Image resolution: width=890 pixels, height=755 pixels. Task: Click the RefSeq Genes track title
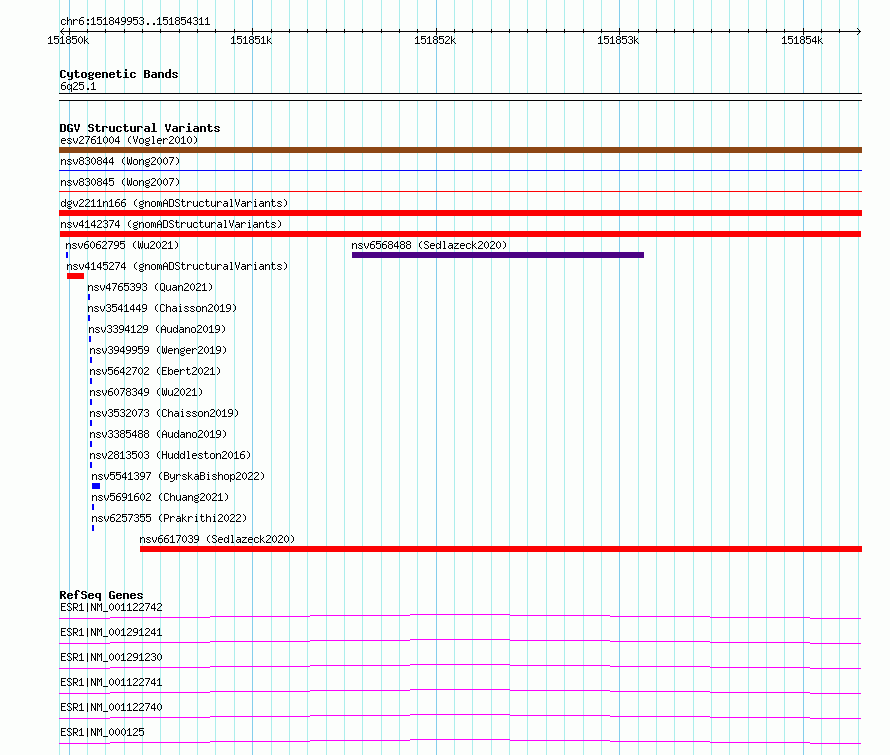[x=101, y=595]
